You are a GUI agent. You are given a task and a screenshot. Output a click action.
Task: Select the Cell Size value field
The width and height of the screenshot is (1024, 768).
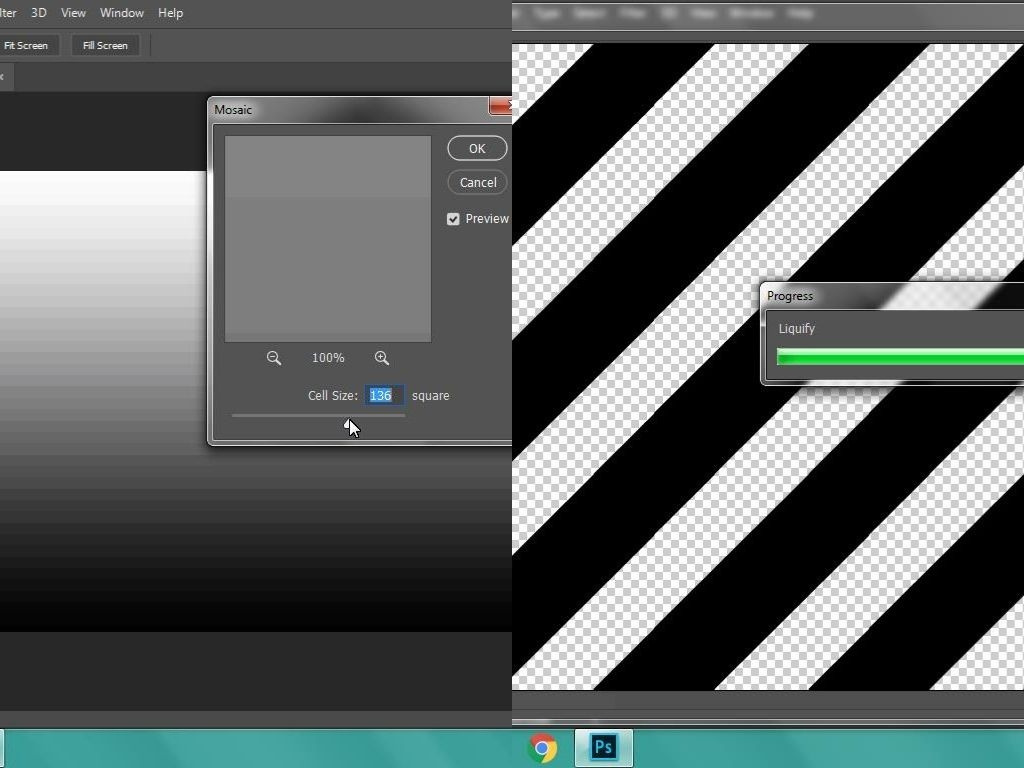[x=383, y=395]
